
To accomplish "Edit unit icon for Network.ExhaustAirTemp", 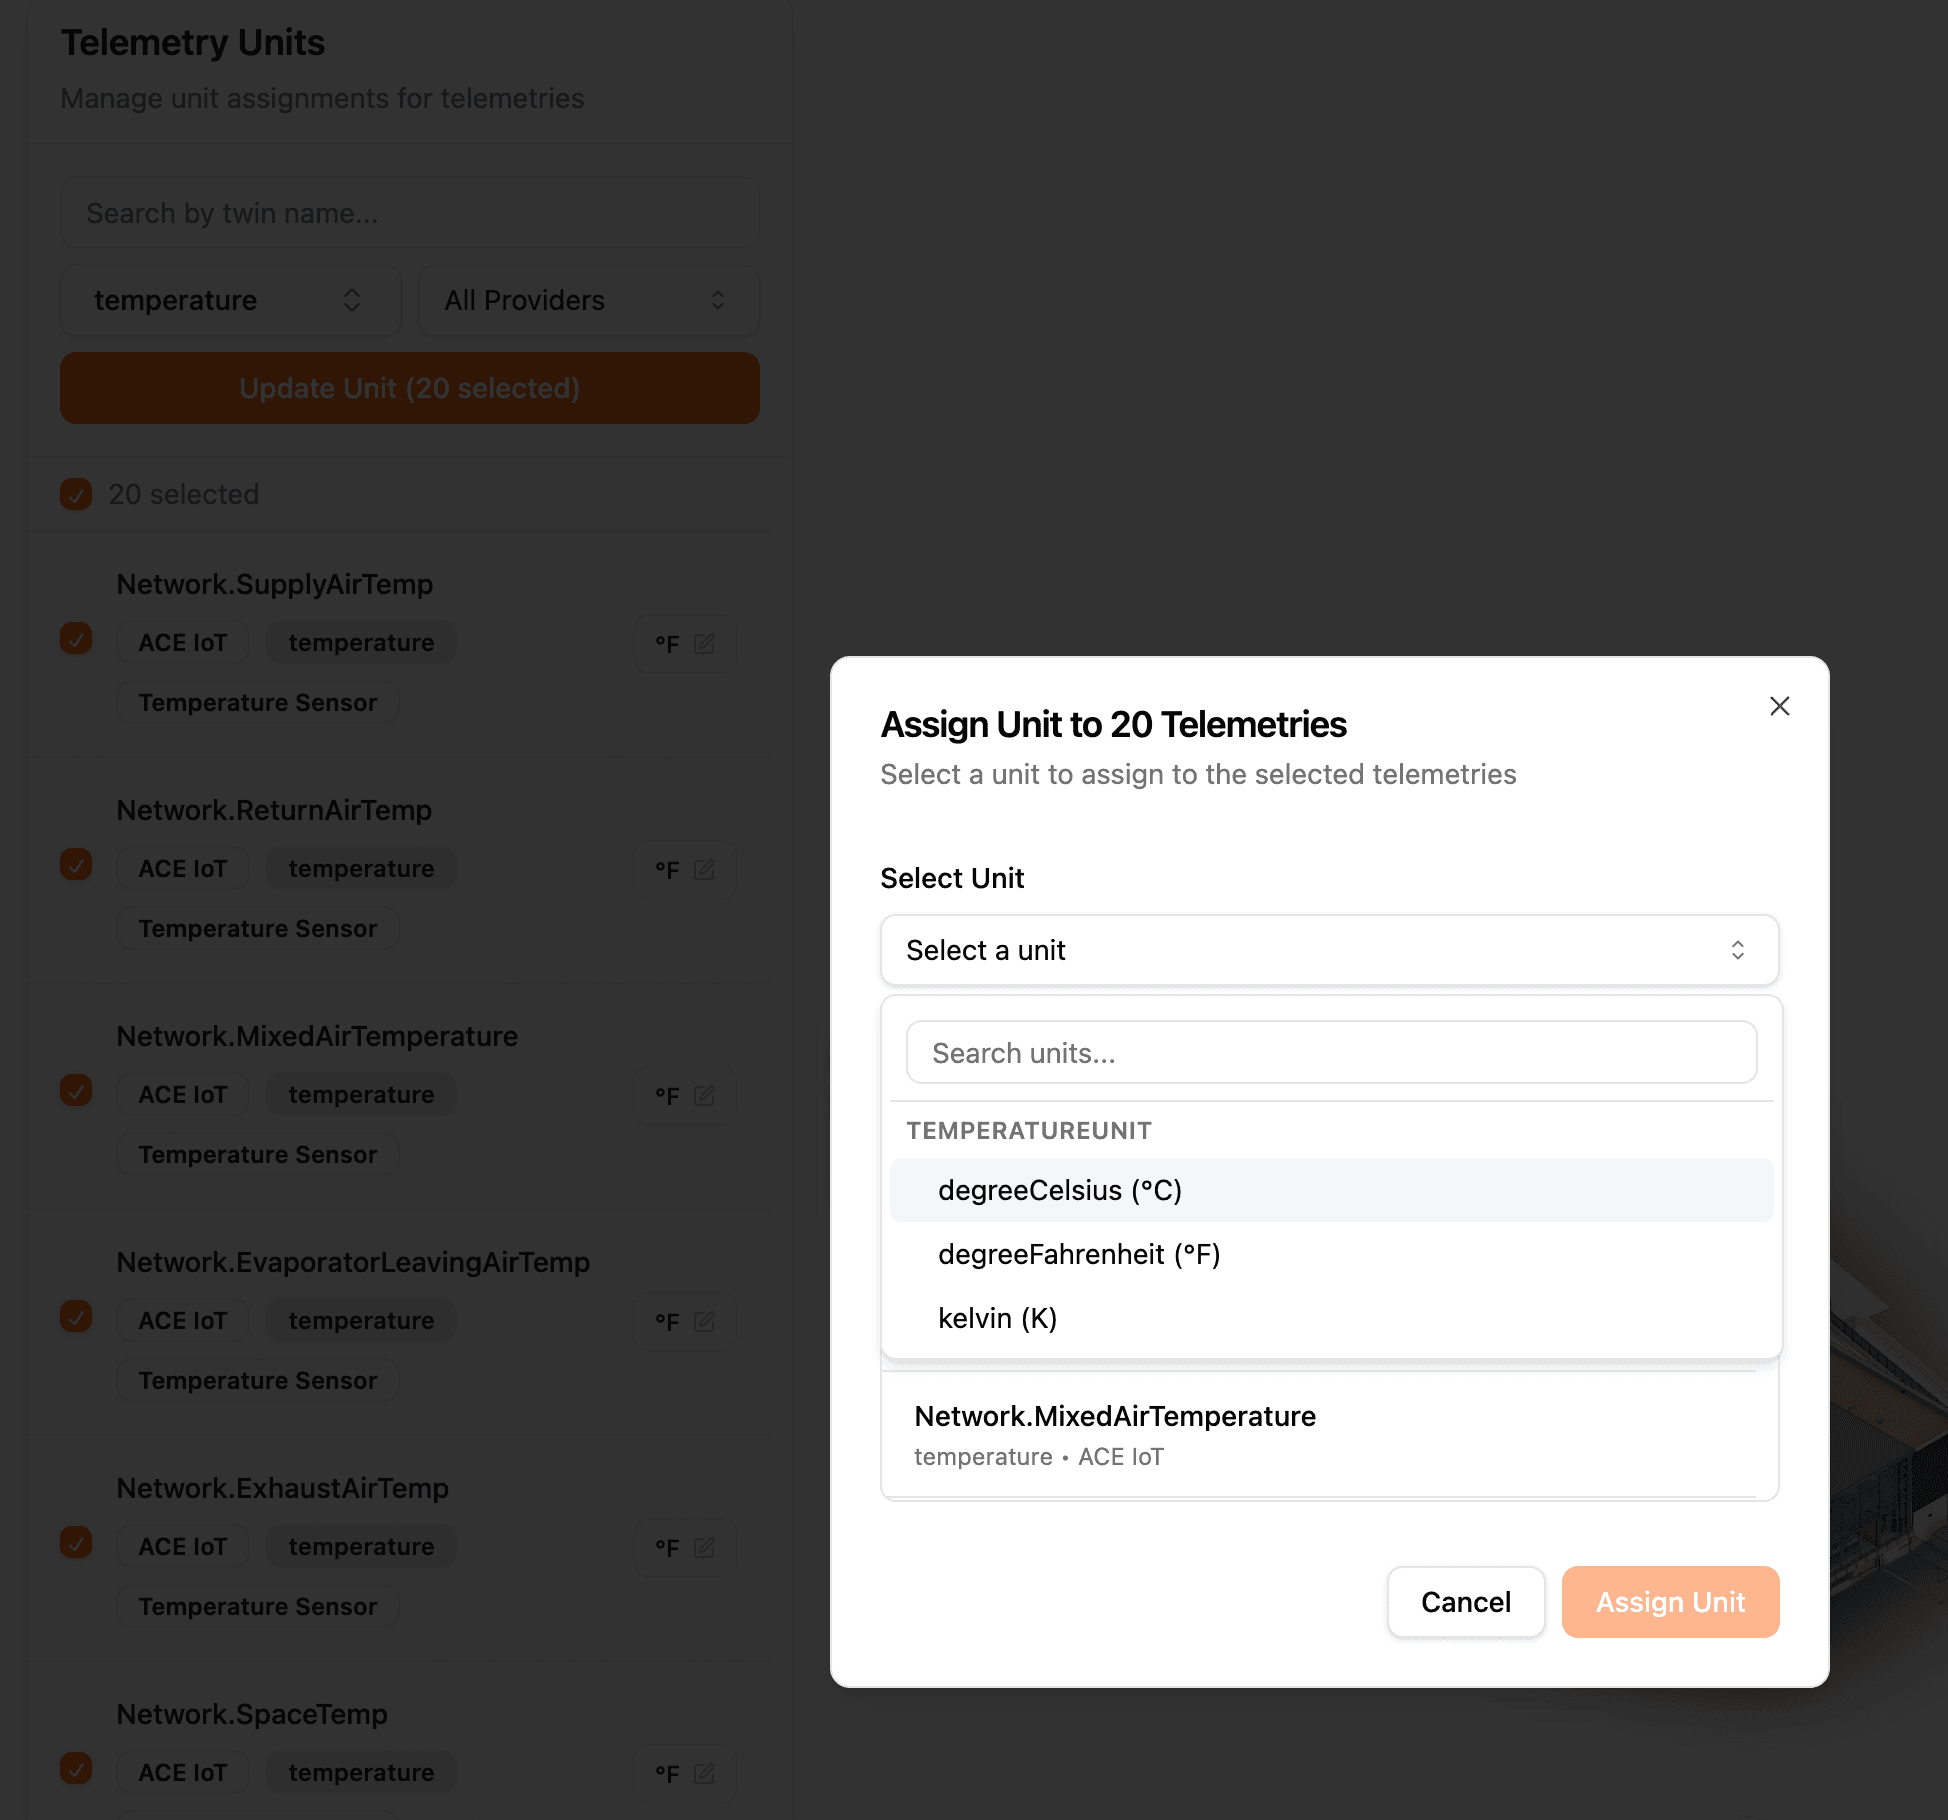I will tap(704, 1547).
